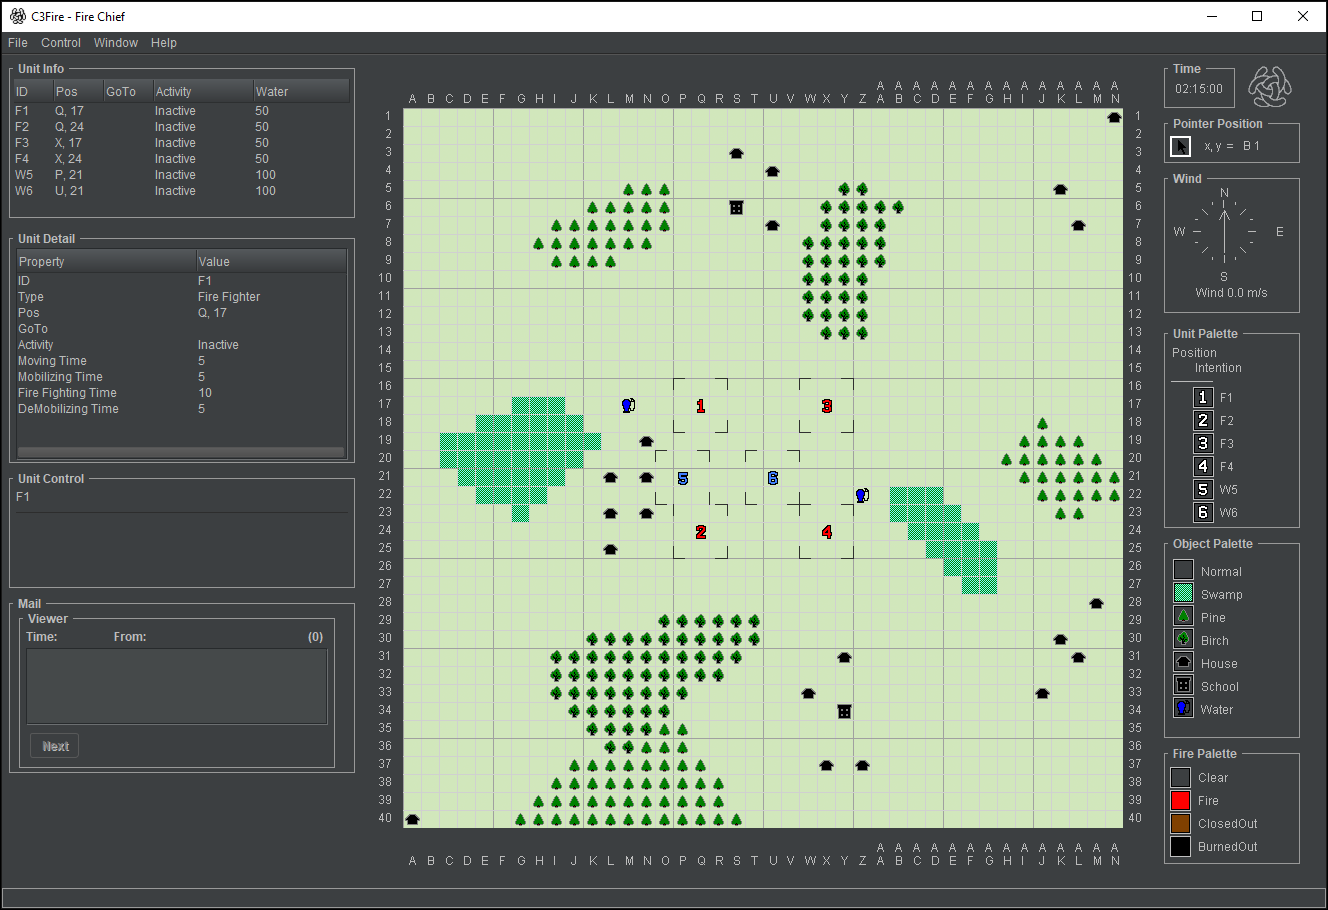The image size is (1328, 910).
Task: Pick the Normal terrain swatch
Action: coord(1183,570)
